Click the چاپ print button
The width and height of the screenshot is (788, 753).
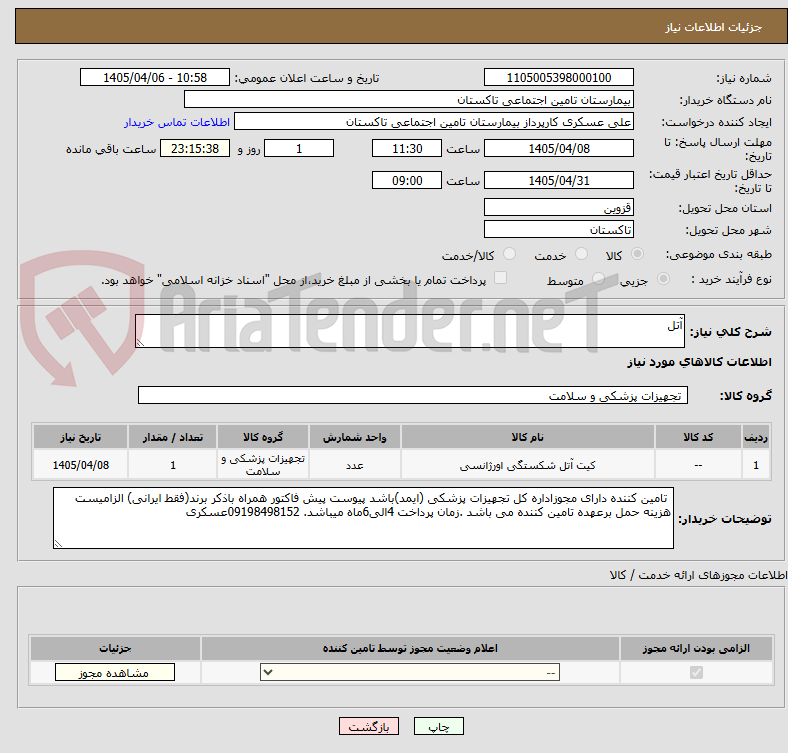click(x=439, y=726)
